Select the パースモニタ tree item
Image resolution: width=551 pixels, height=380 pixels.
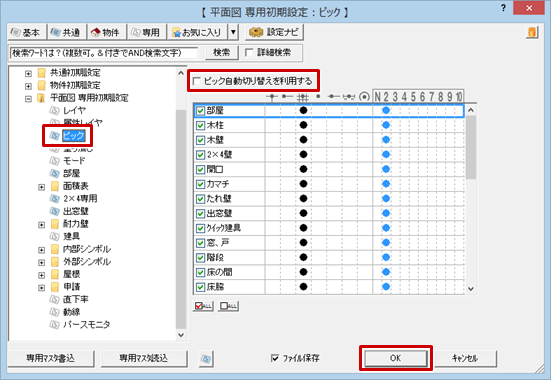86,324
